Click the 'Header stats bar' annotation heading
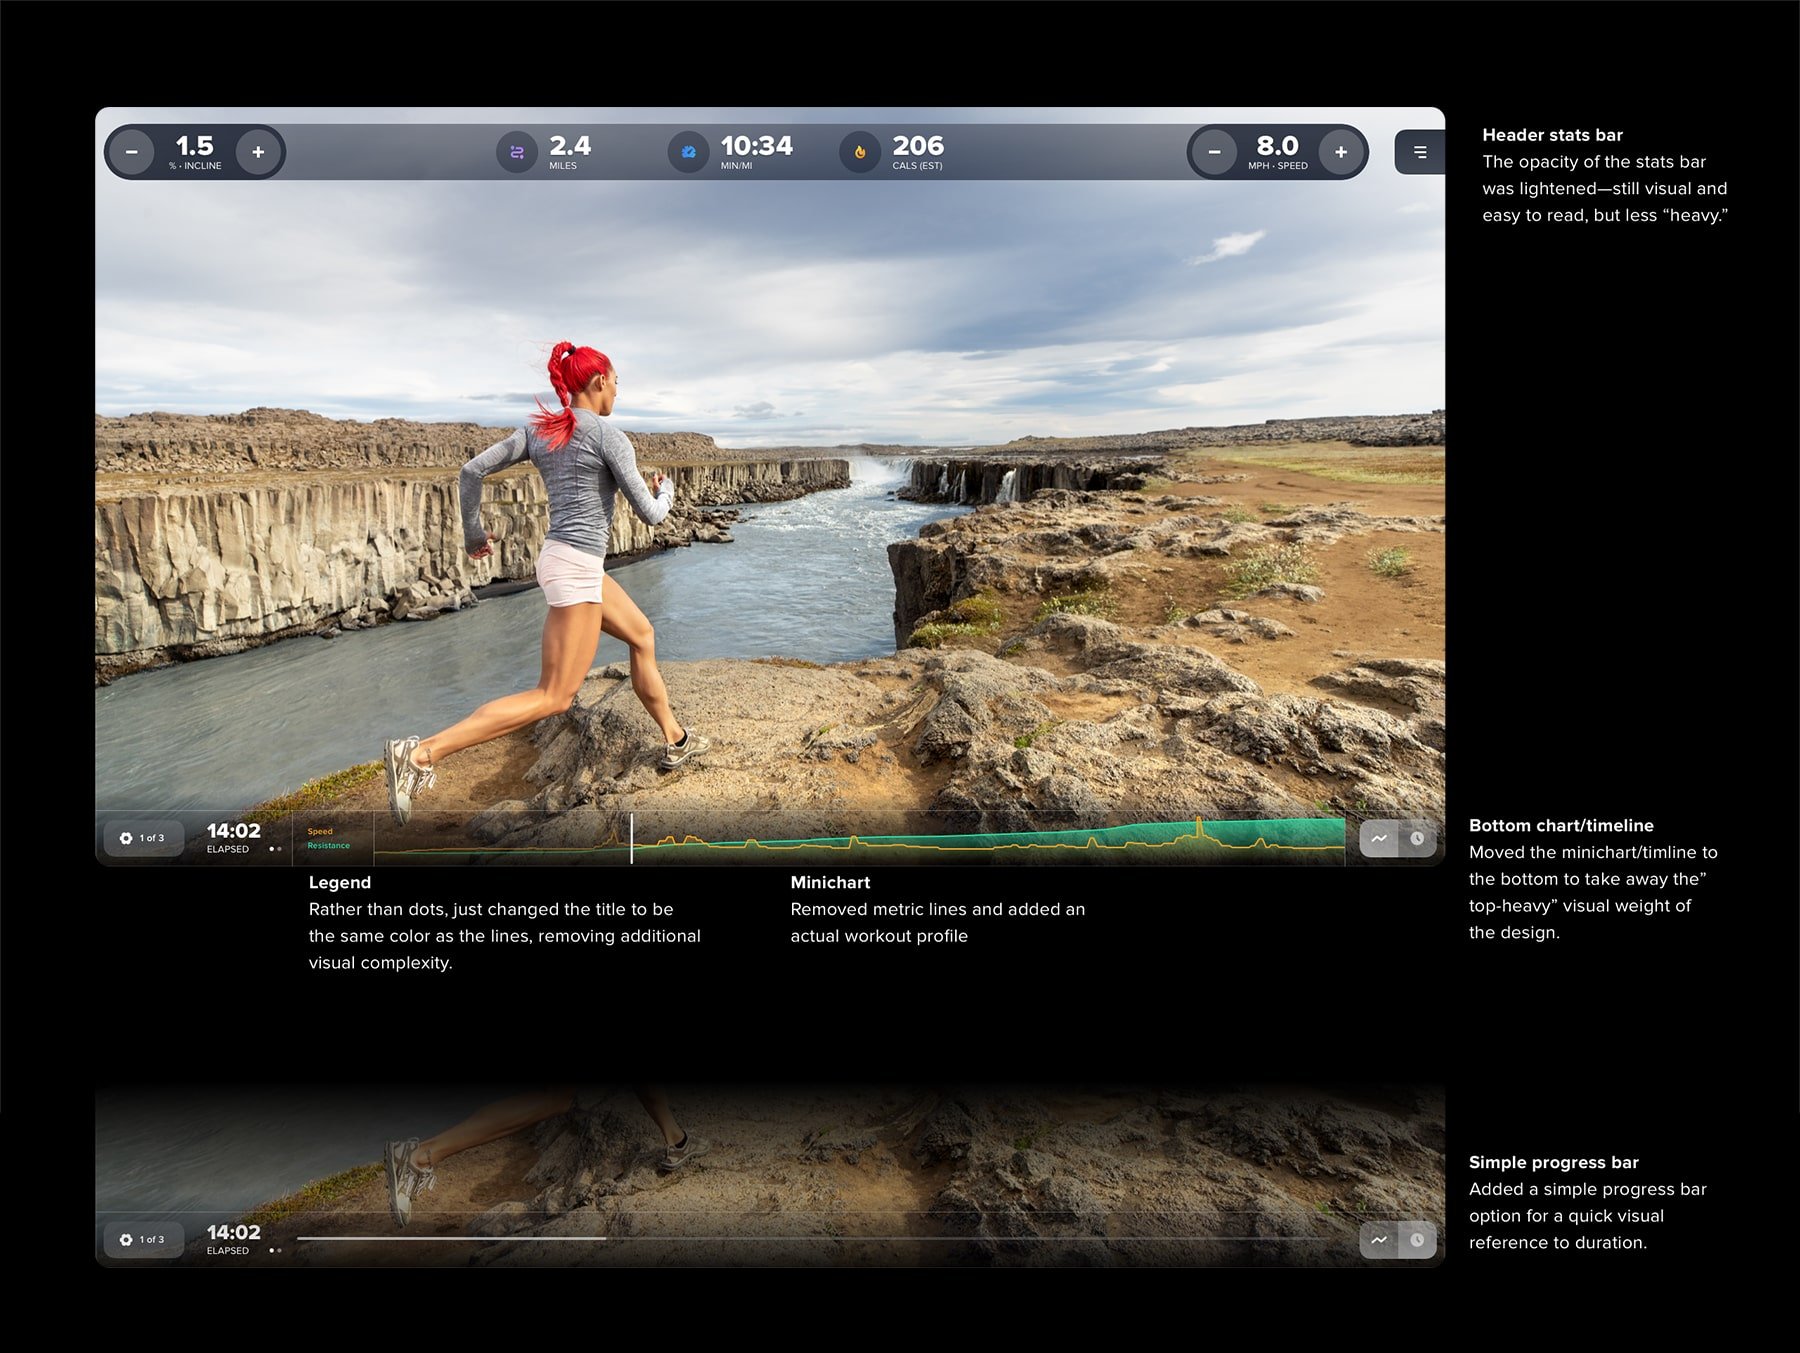 pyautogui.click(x=1552, y=135)
